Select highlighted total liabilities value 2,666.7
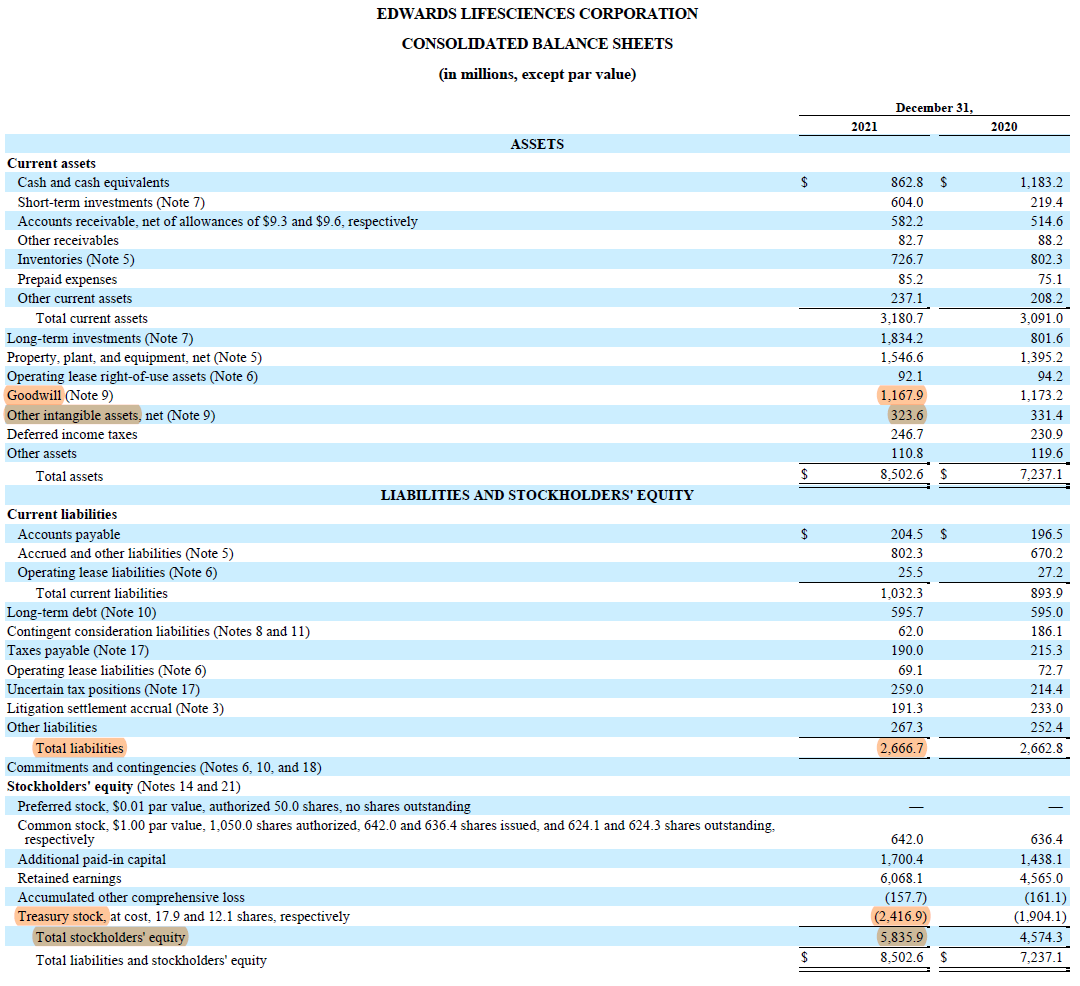The width and height of the screenshot is (1080, 986). 902,748
